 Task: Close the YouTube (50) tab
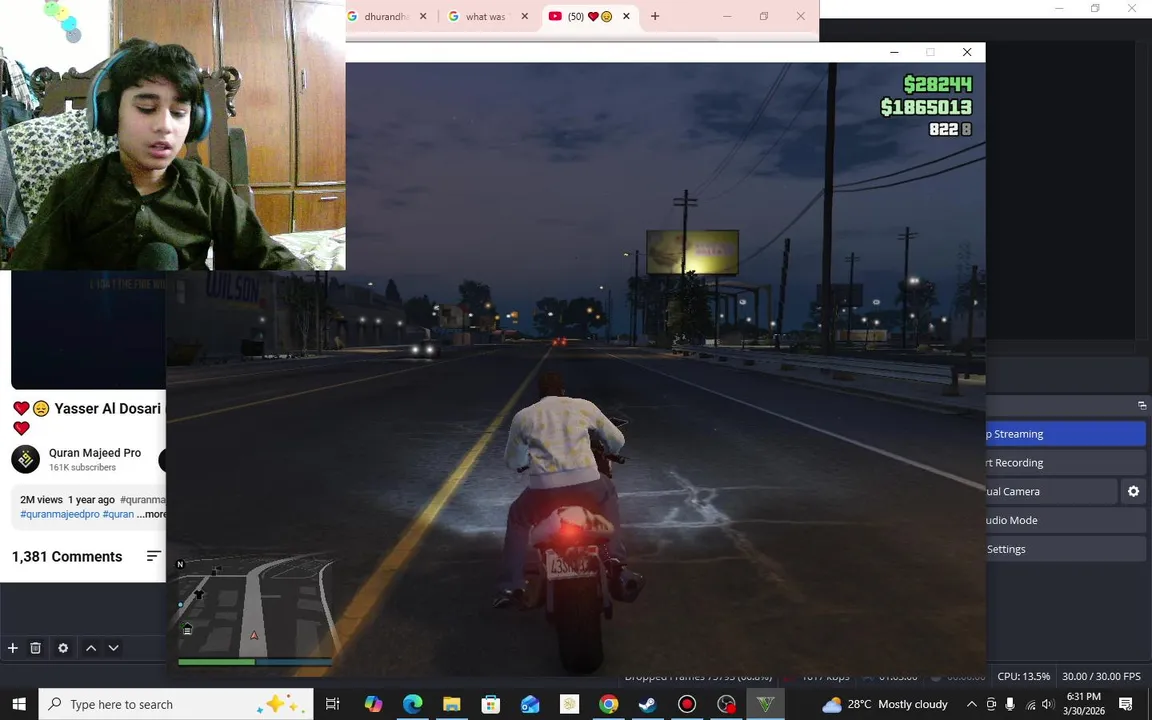626,16
